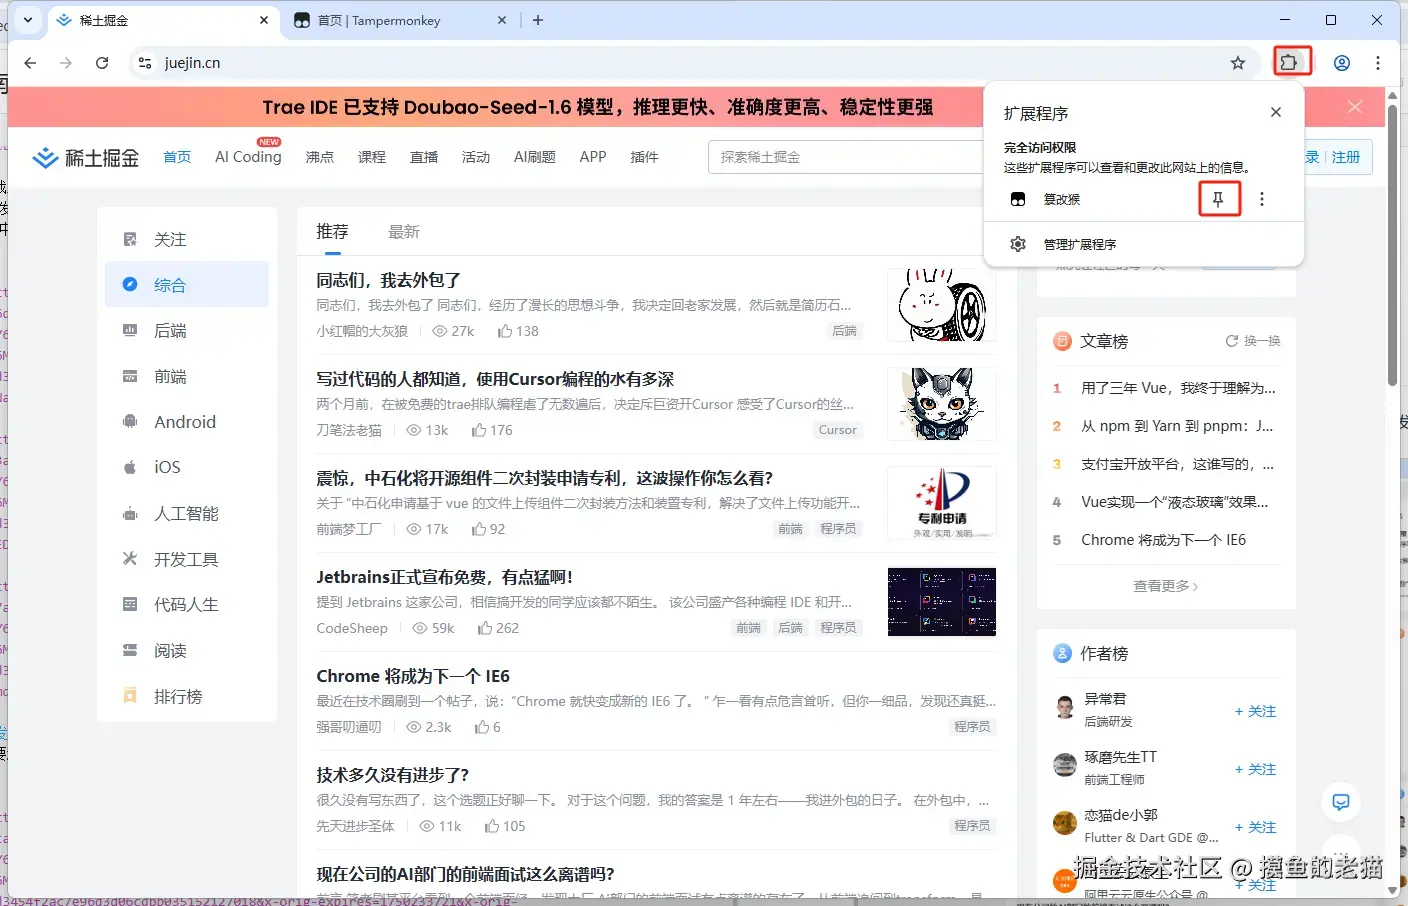
Task: Select Android category in the sidebar
Action: click(x=187, y=422)
